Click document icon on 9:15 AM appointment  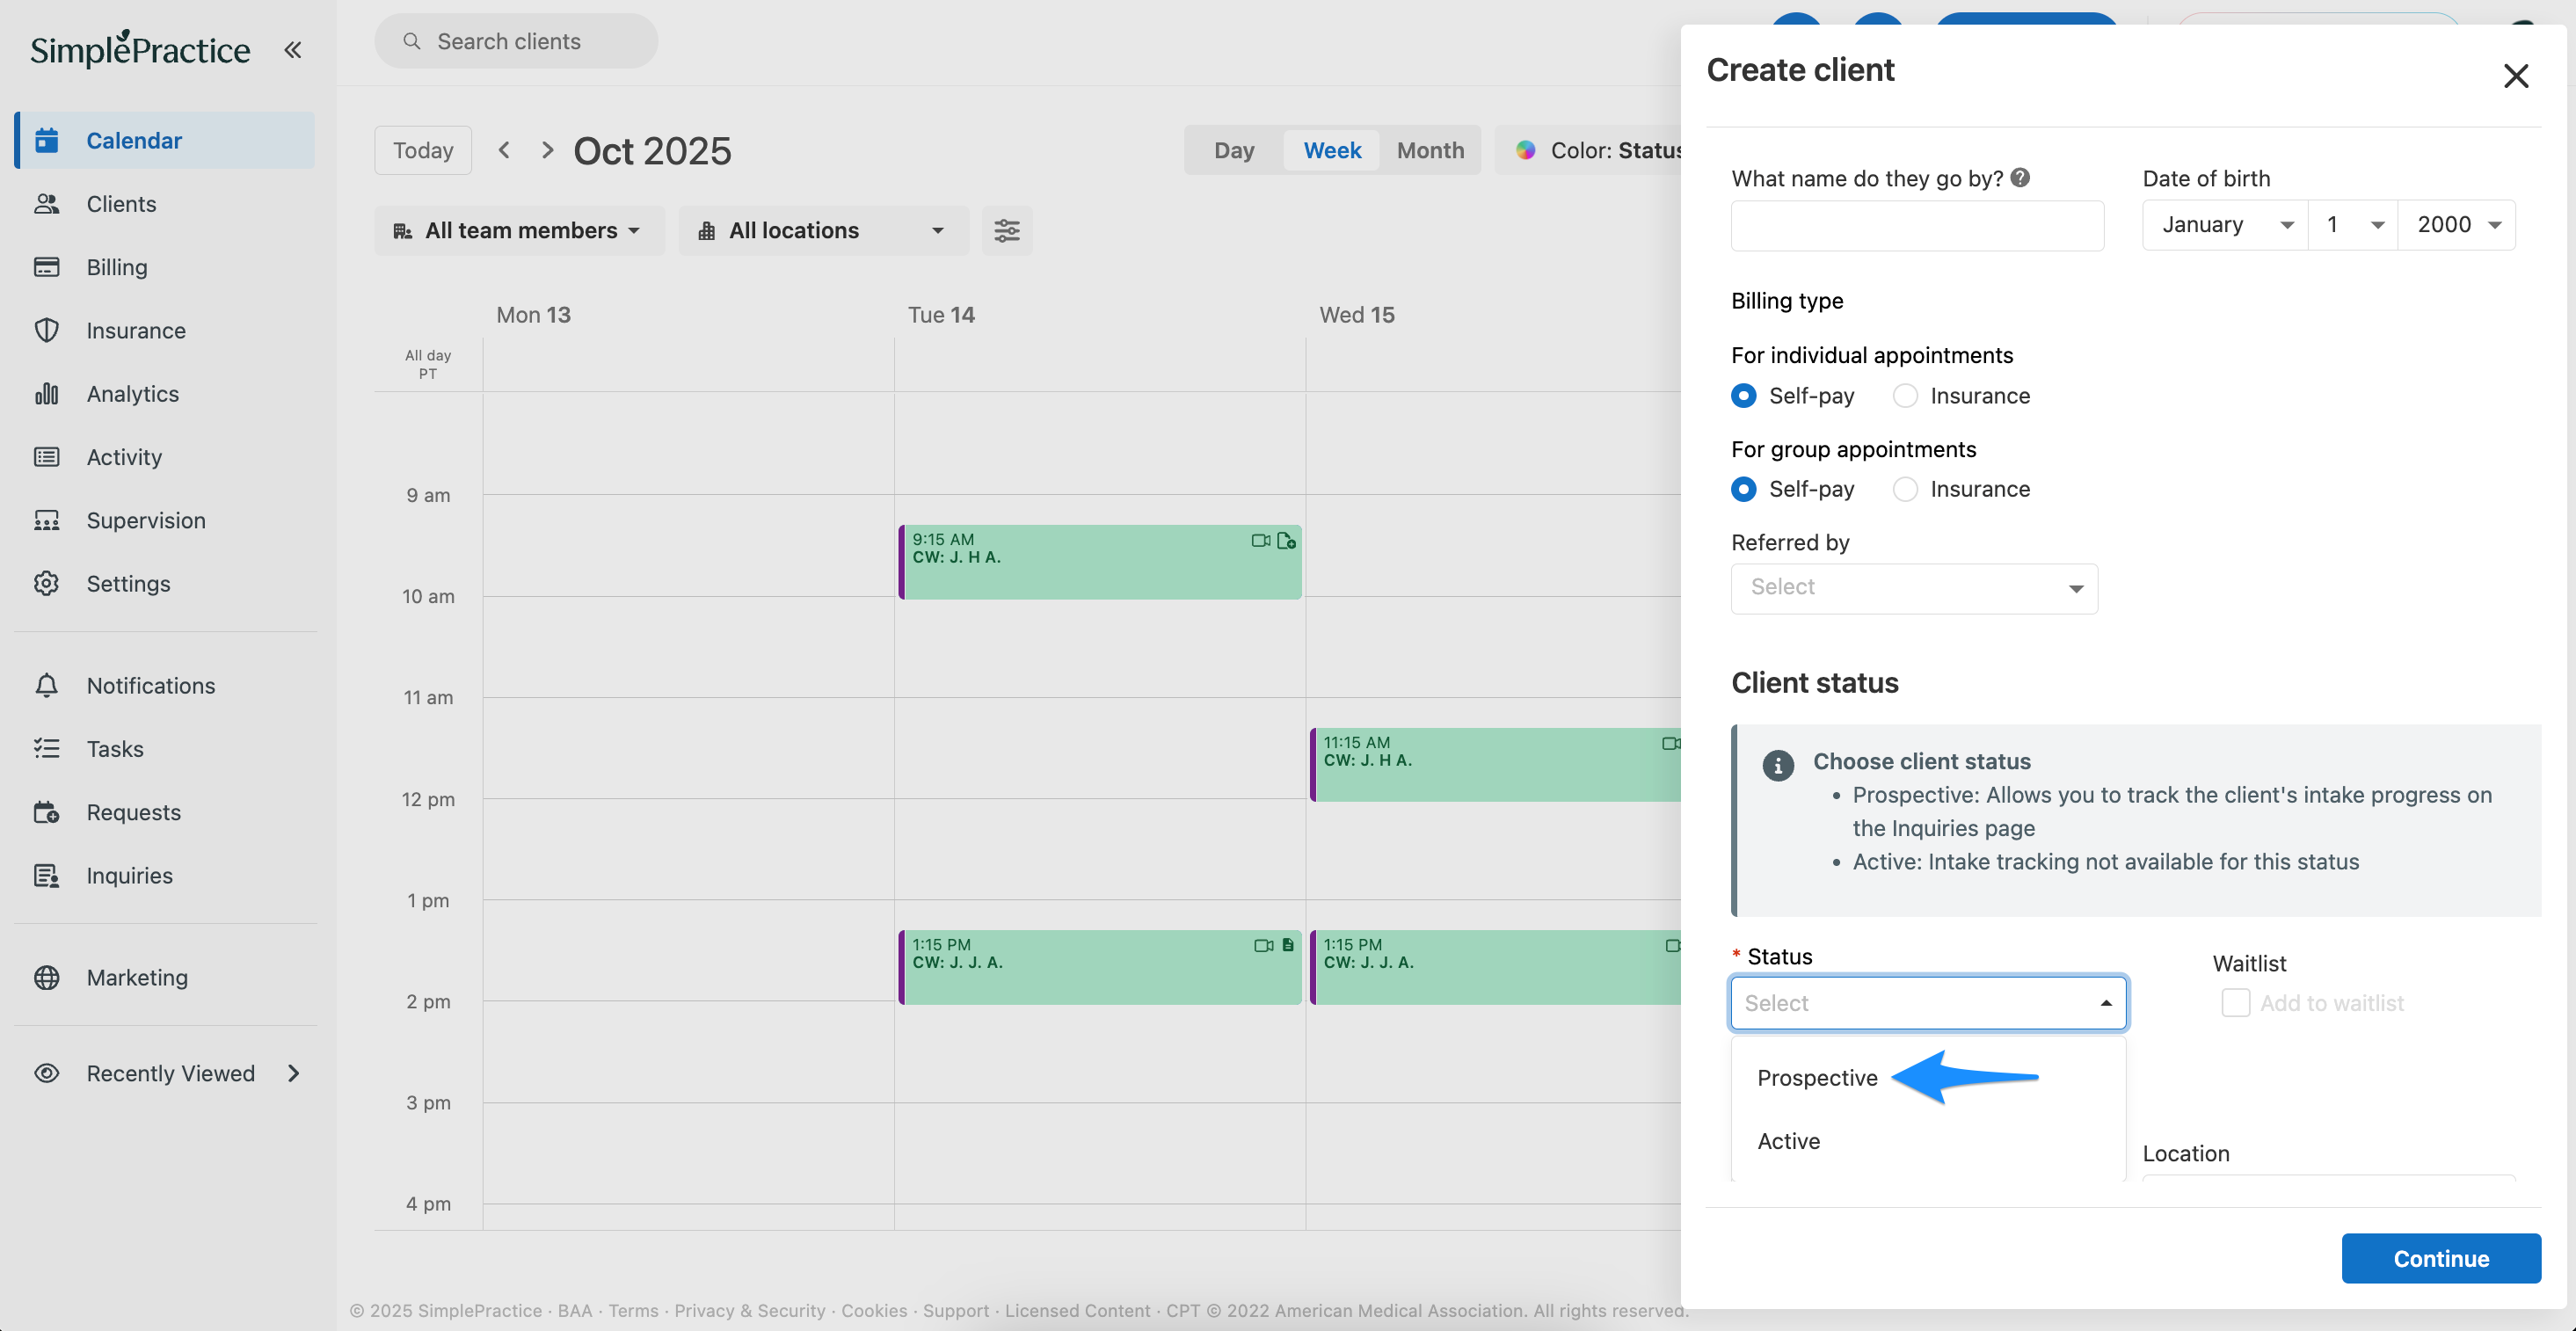click(1286, 541)
